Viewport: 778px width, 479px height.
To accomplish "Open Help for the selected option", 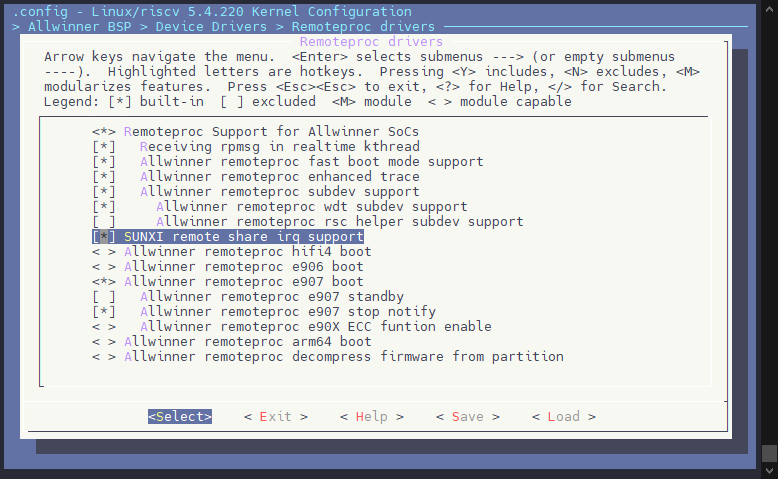I will (372, 416).
